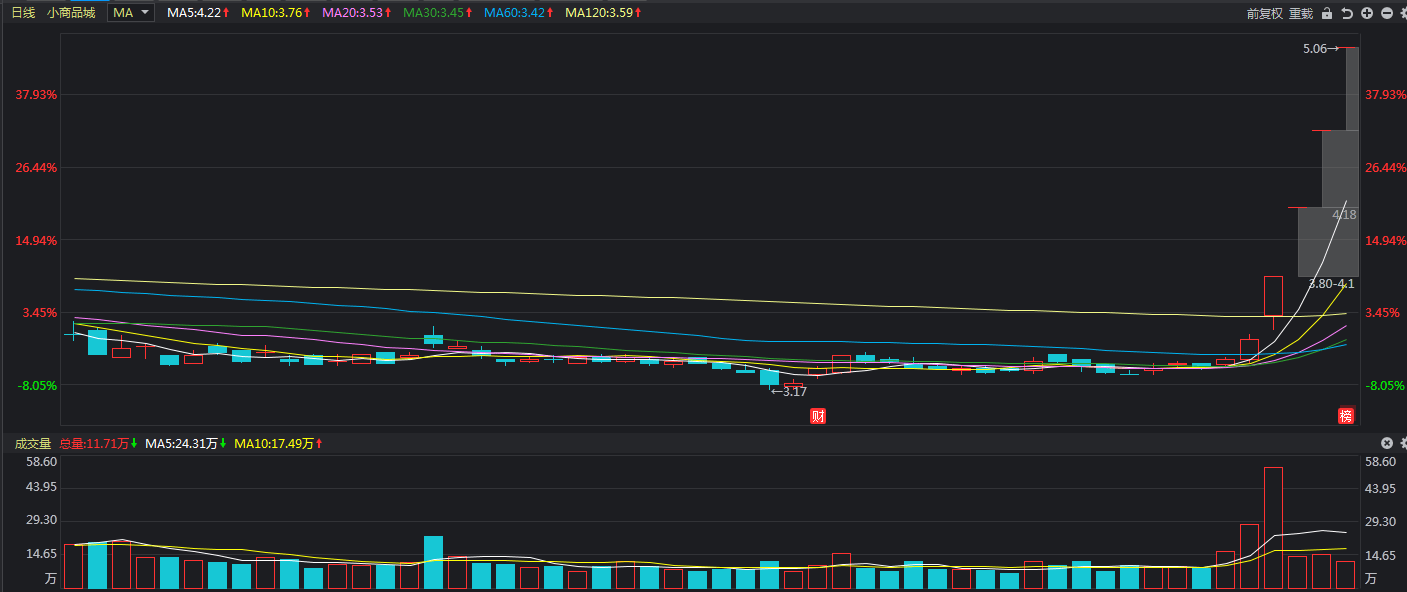Click the 小商品城 stock name

[72, 13]
